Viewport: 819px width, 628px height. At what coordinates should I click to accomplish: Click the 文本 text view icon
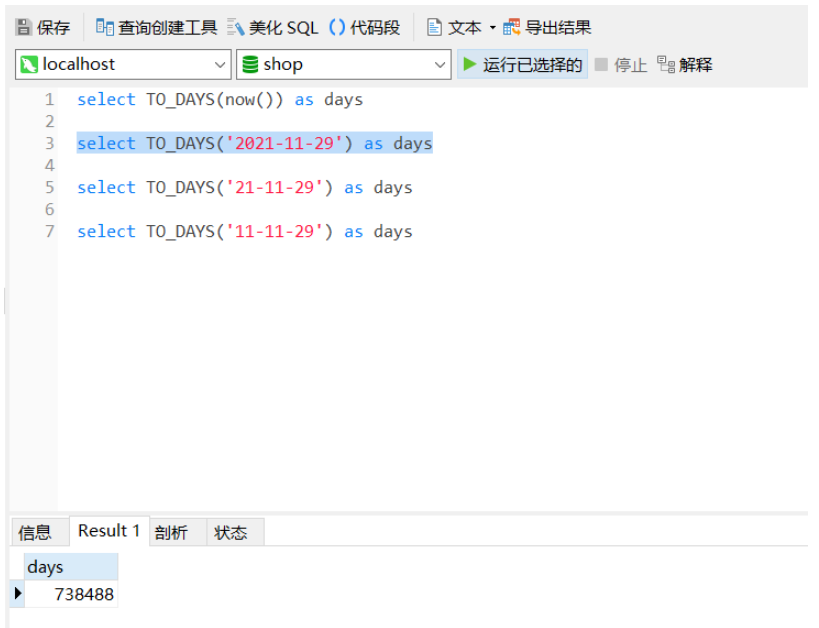click(x=435, y=27)
